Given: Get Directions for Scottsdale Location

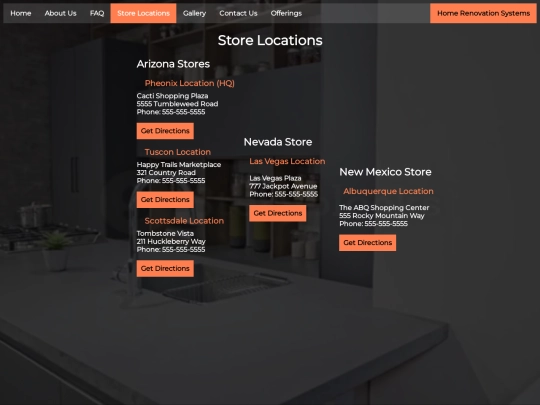Looking at the screenshot, I should tap(165, 269).
